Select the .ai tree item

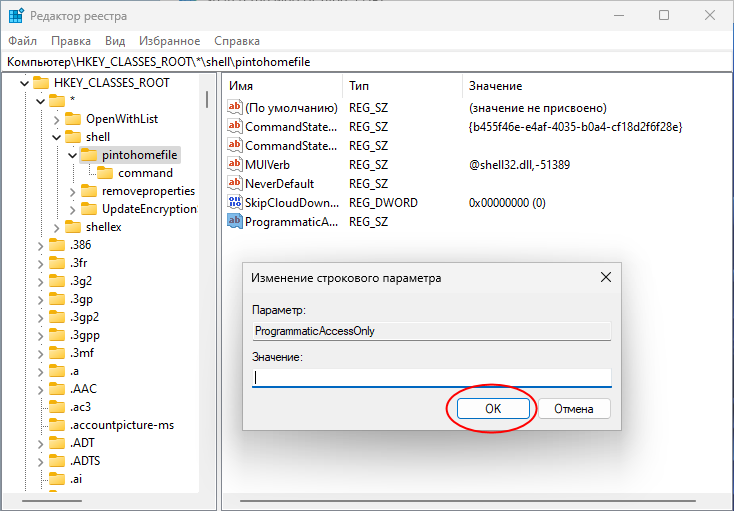point(76,479)
